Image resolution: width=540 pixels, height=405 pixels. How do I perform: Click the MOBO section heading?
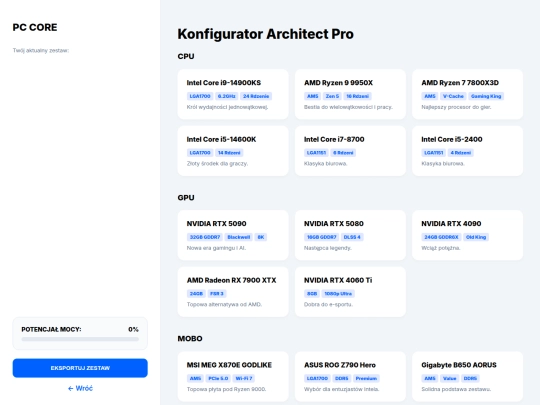click(x=190, y=338)
